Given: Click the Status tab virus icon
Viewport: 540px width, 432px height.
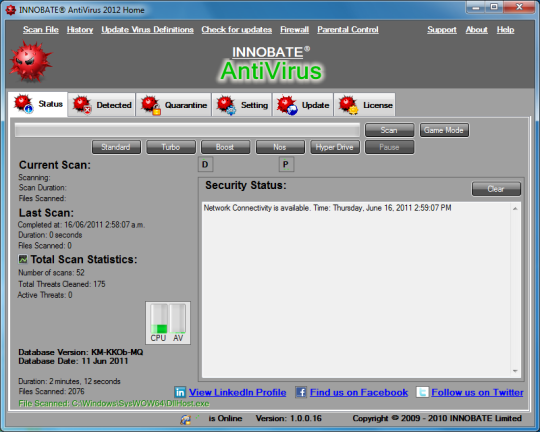Looking at the screenshot, I should [23, 104].
